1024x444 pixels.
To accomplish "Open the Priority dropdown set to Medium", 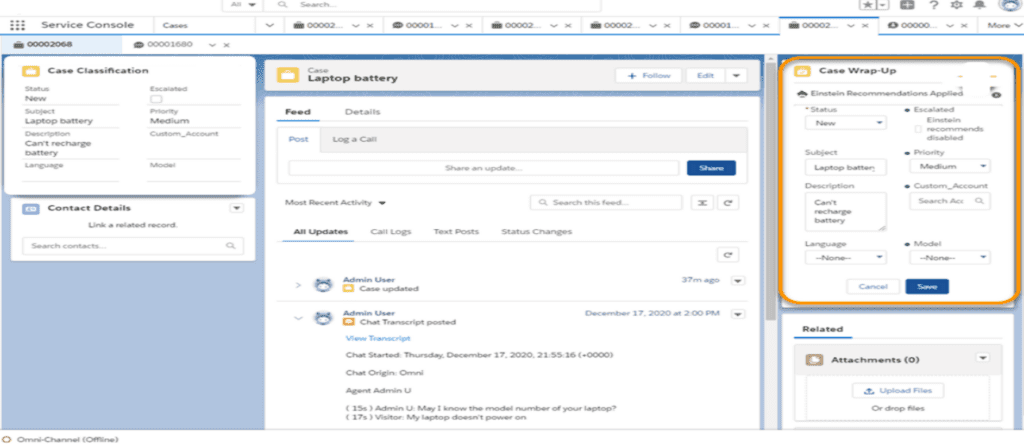I will [x=949, y=167].
